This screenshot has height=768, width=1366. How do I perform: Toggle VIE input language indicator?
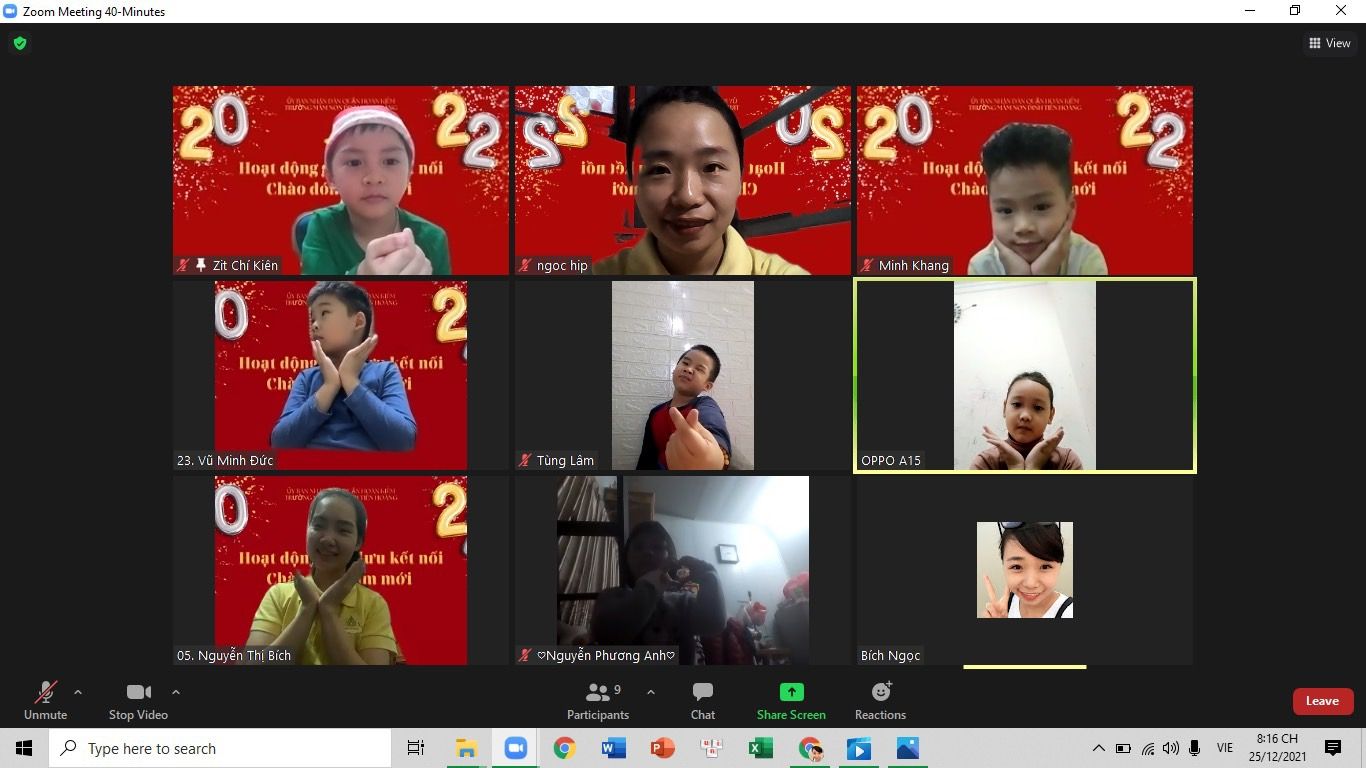(x=1225, y=748)
